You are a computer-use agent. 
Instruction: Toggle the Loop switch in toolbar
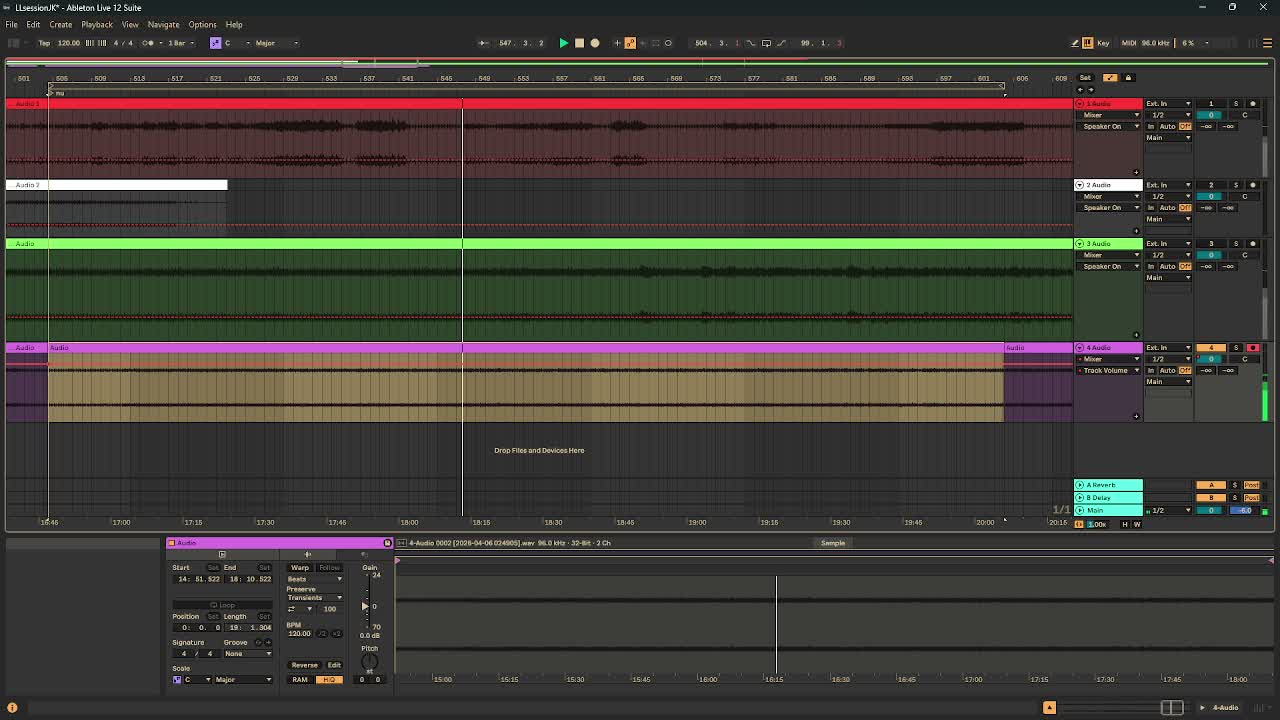tap(766, 43)
